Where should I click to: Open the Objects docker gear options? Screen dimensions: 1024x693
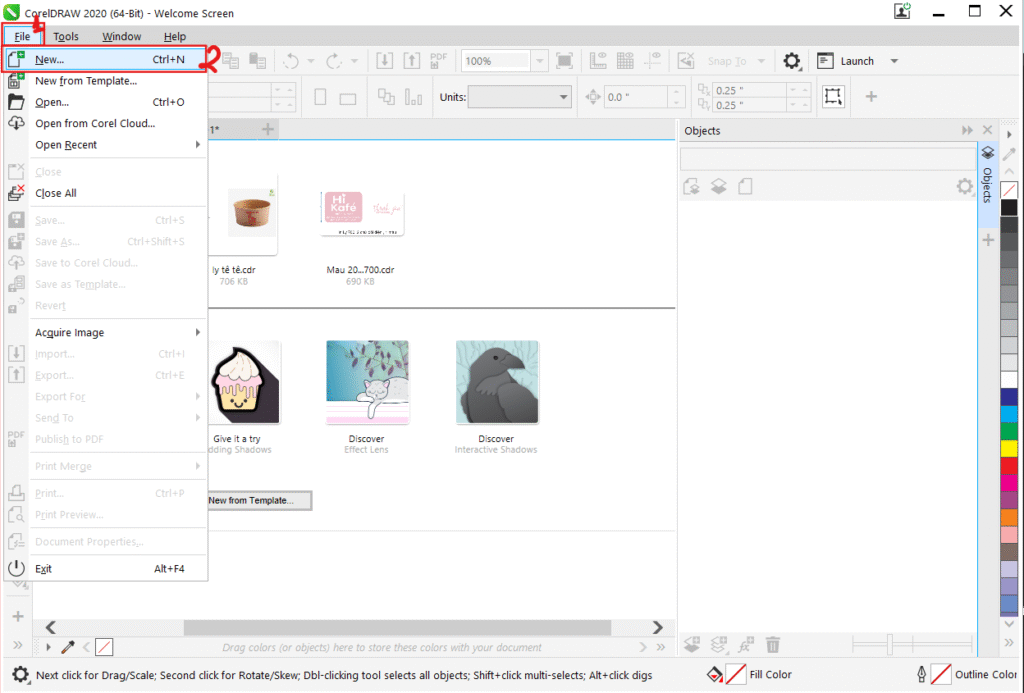point(965,187)
